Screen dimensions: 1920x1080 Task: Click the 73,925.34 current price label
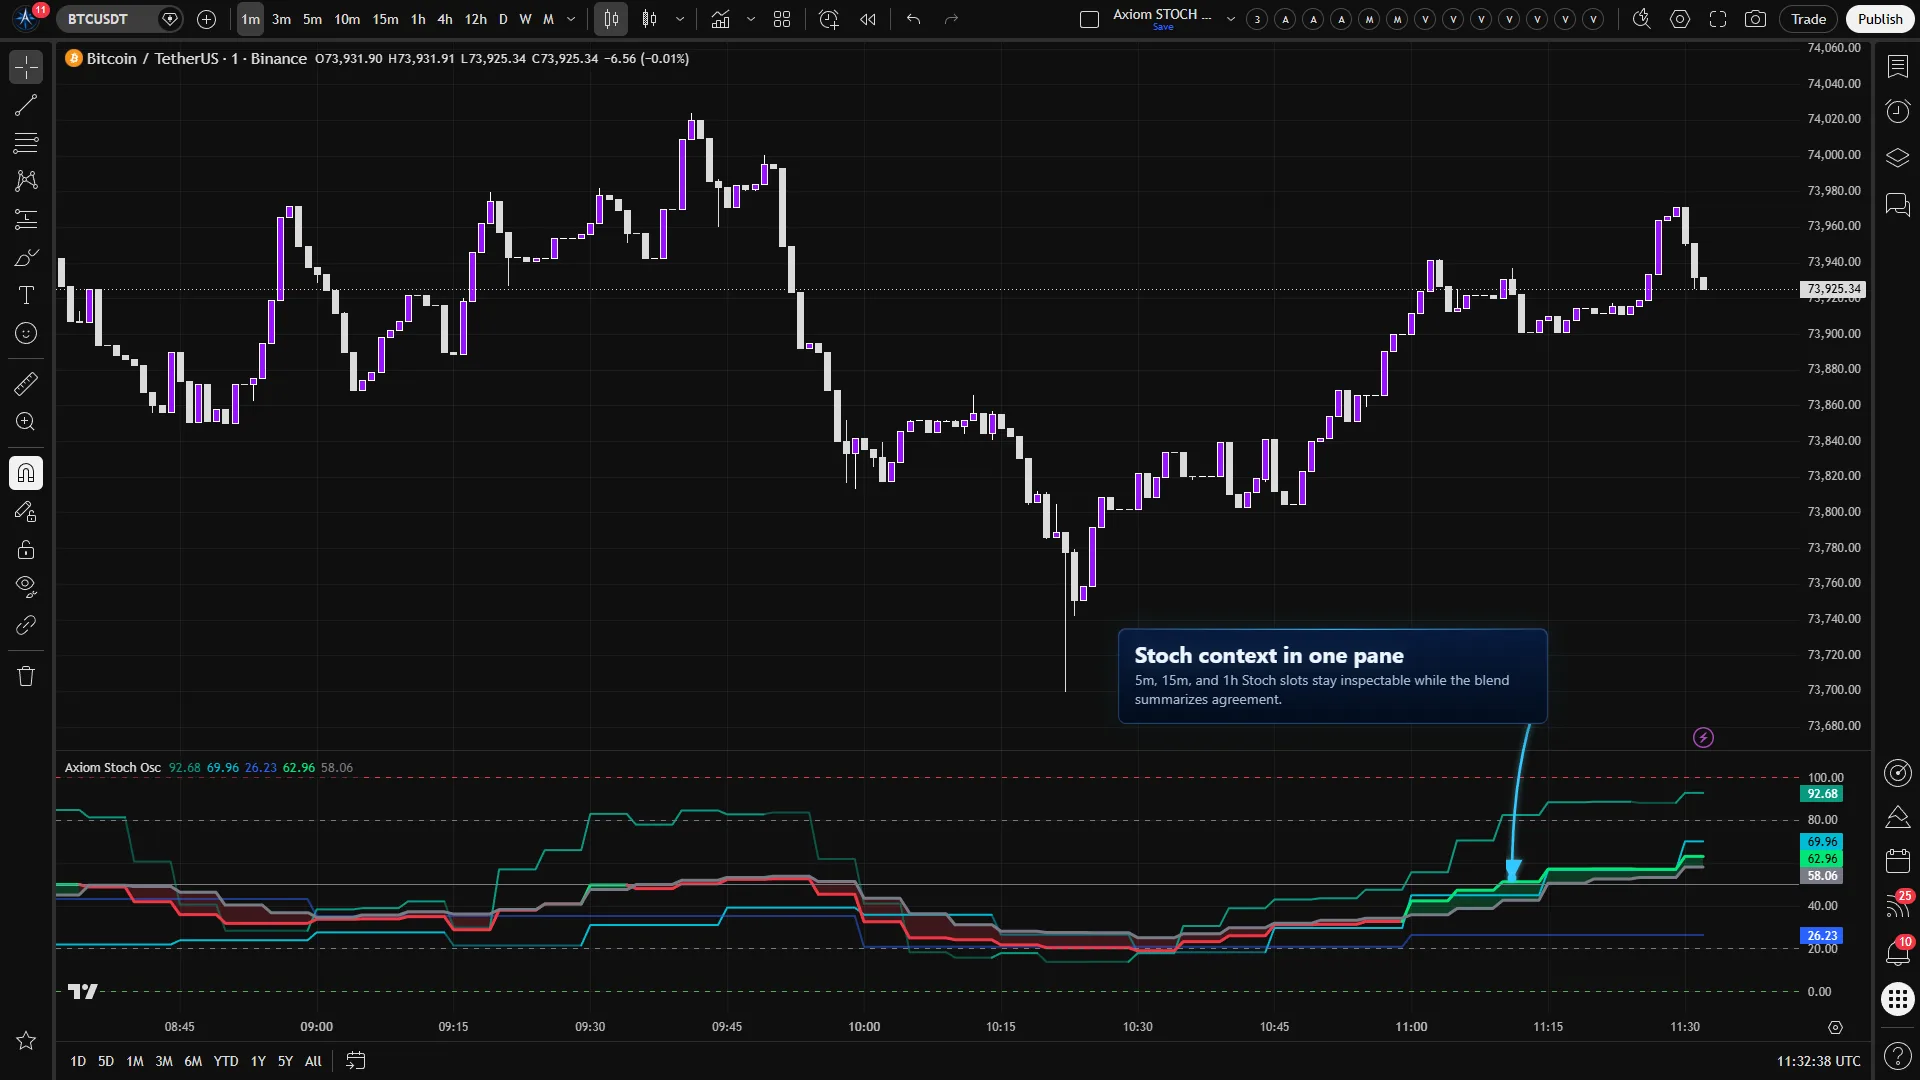(x=1833, y=289)
